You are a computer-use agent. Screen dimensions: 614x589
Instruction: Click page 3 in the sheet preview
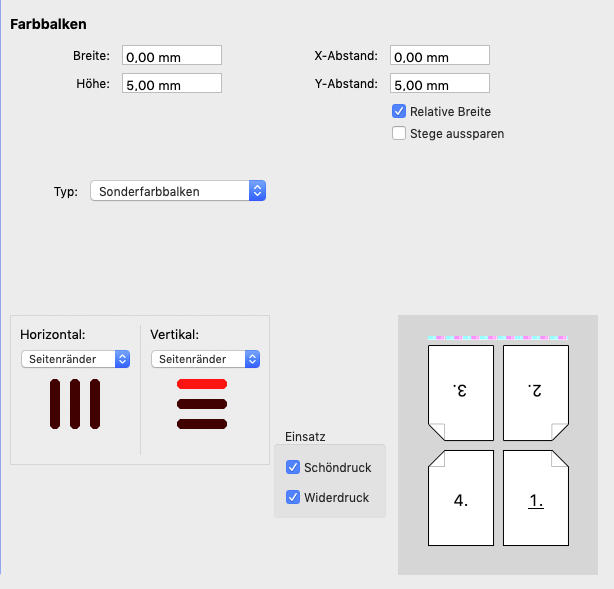point(460,393)
